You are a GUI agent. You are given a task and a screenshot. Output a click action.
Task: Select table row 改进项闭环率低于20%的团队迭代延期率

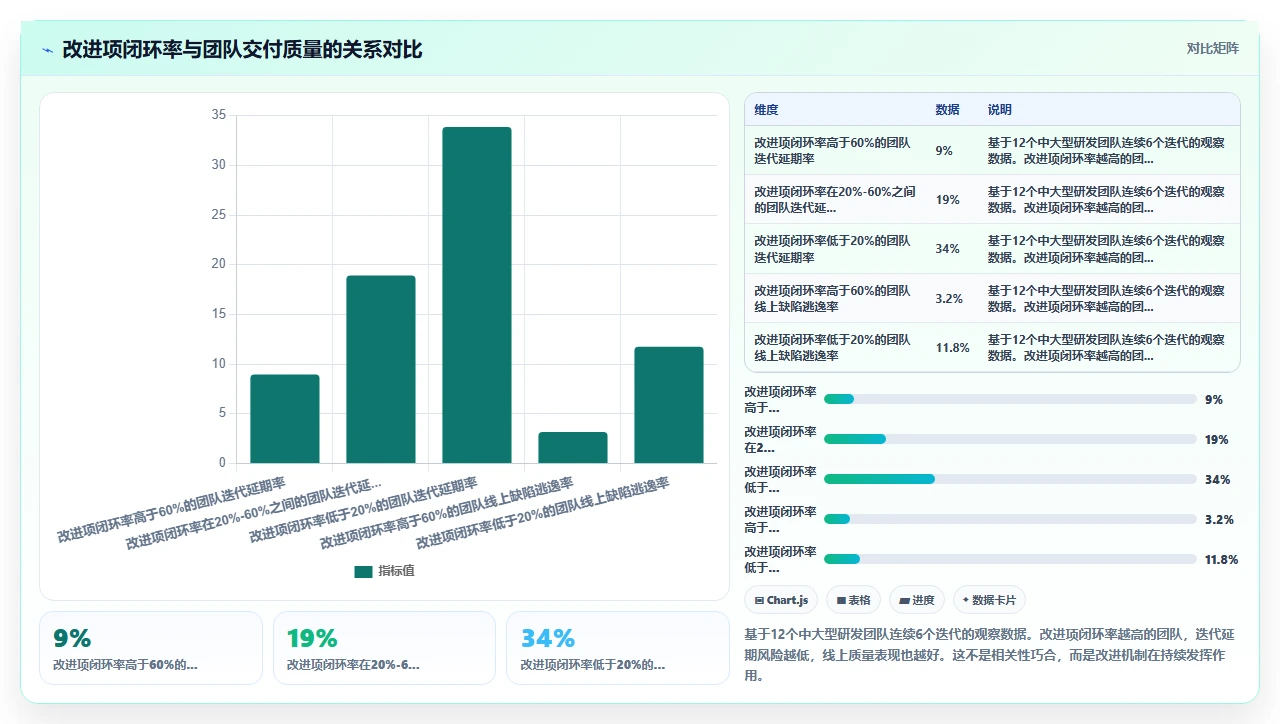click(992, 249)
